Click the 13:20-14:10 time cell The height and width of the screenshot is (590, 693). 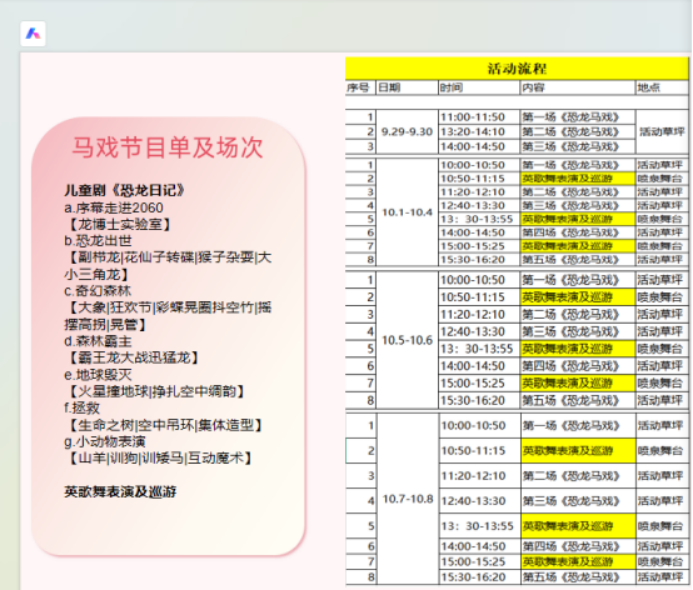pyautogui.click(x=472, y=131)
